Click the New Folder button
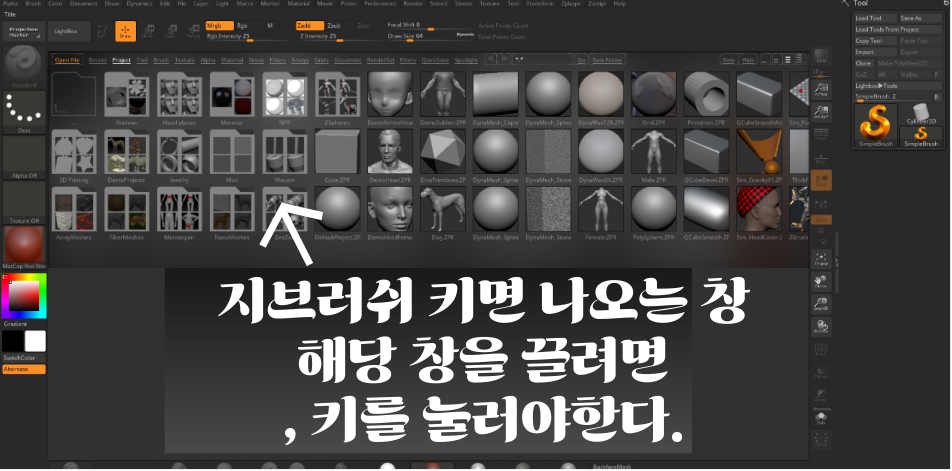The image size is (952, 471). pos(607,60)
